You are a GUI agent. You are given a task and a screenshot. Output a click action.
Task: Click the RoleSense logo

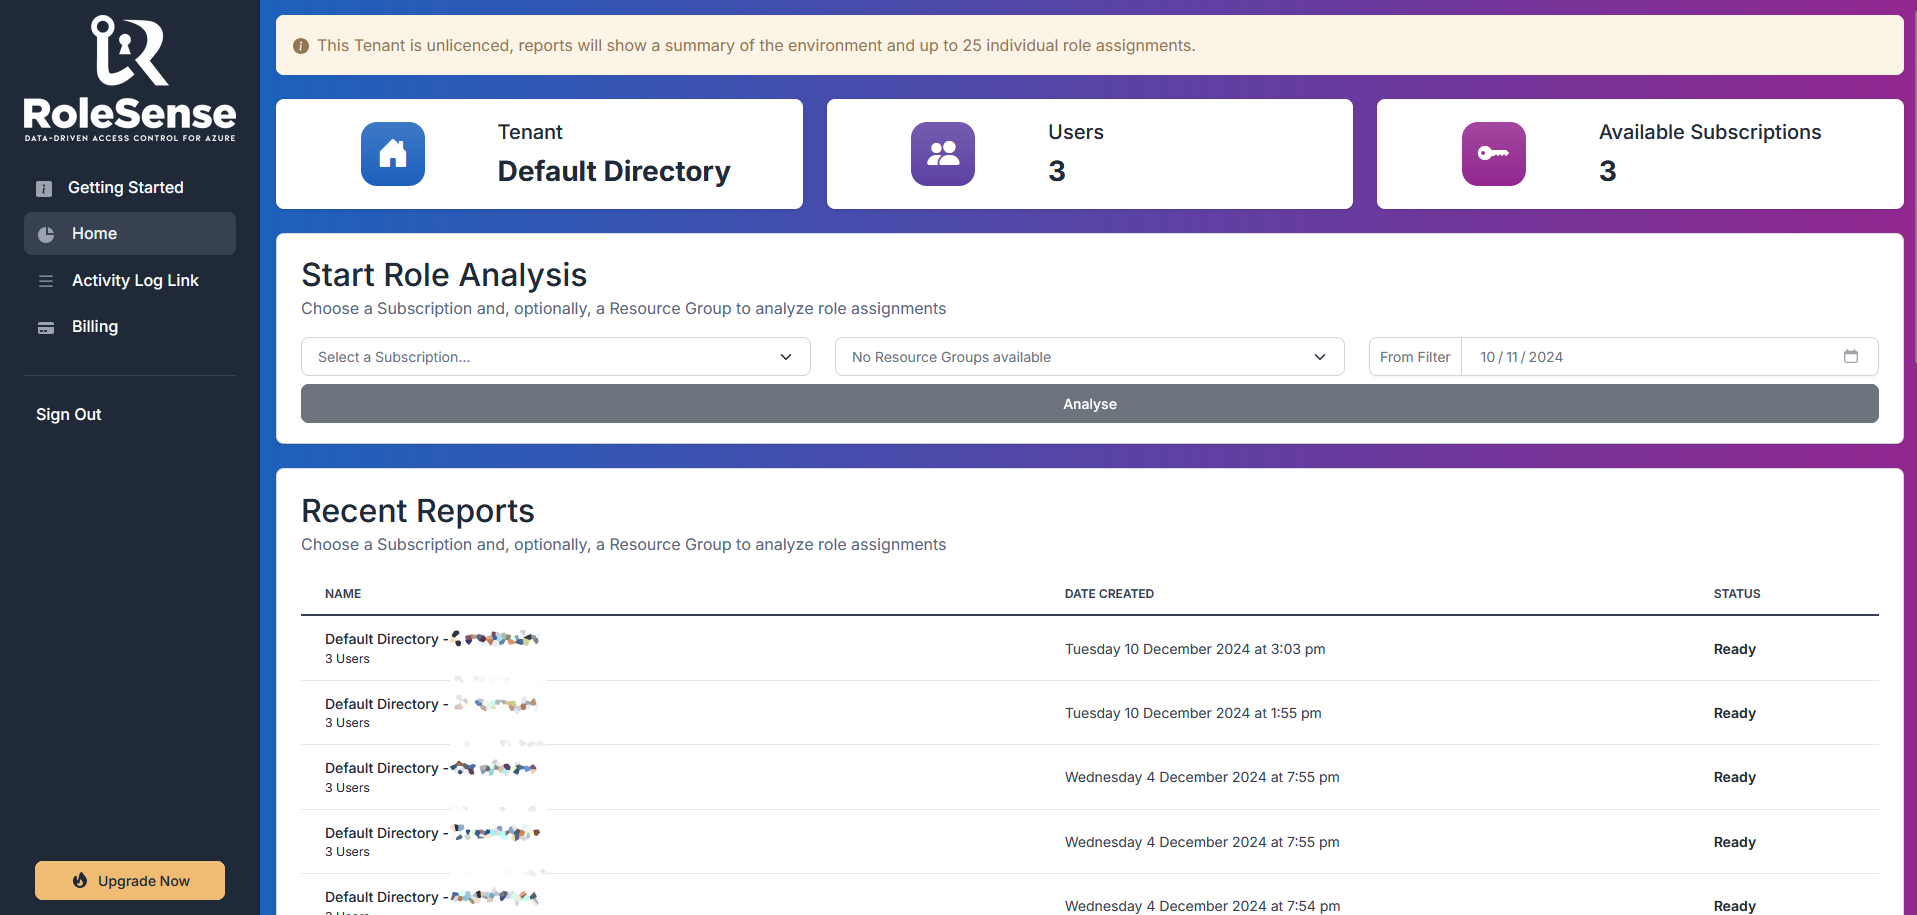(130, 78)
